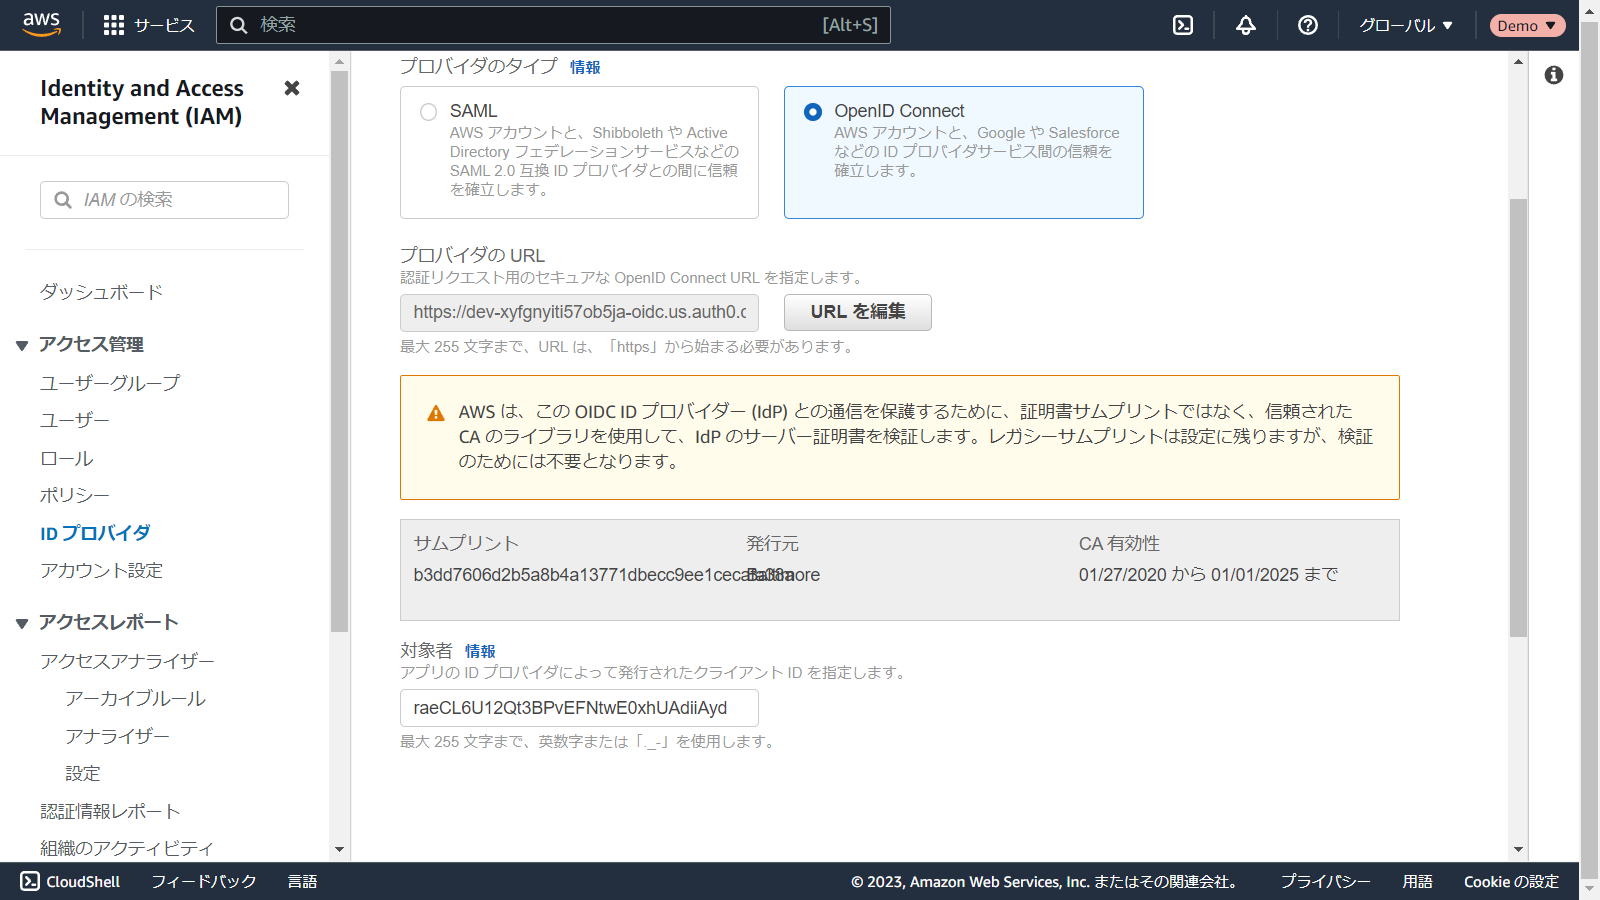Collapse the アクセス管理 section
The width and height of the screenshot is (1600, 900).
point(22,345)
